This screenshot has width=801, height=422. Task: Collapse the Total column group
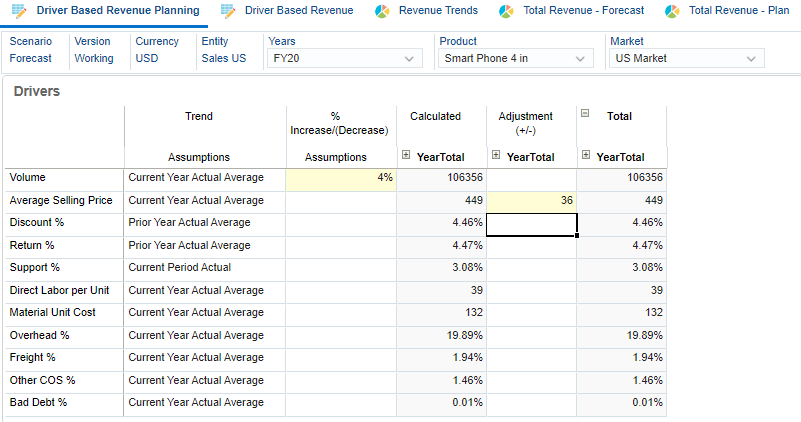point(585,113)
